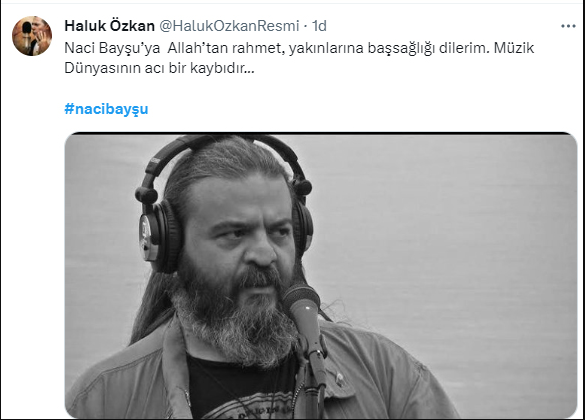585x420 pixels.
Task: Click the word 'Müzik' in the tweet
Action: tap(514, 48)
